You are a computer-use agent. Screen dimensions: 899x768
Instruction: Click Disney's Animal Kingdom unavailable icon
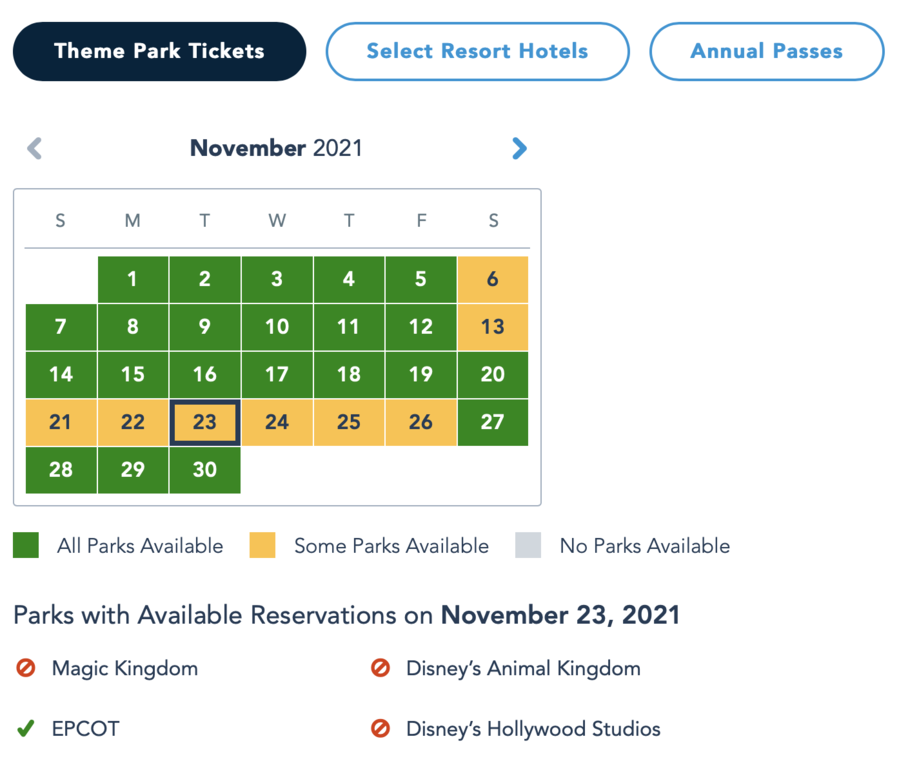380,668
